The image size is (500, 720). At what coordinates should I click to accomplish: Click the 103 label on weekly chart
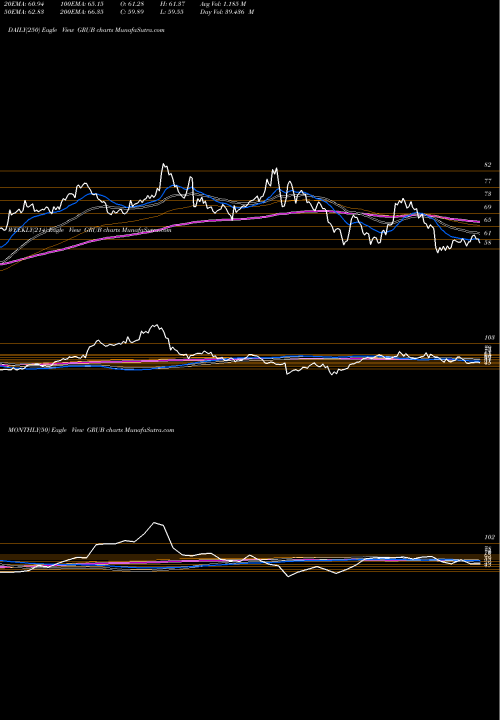pos(489,338)
